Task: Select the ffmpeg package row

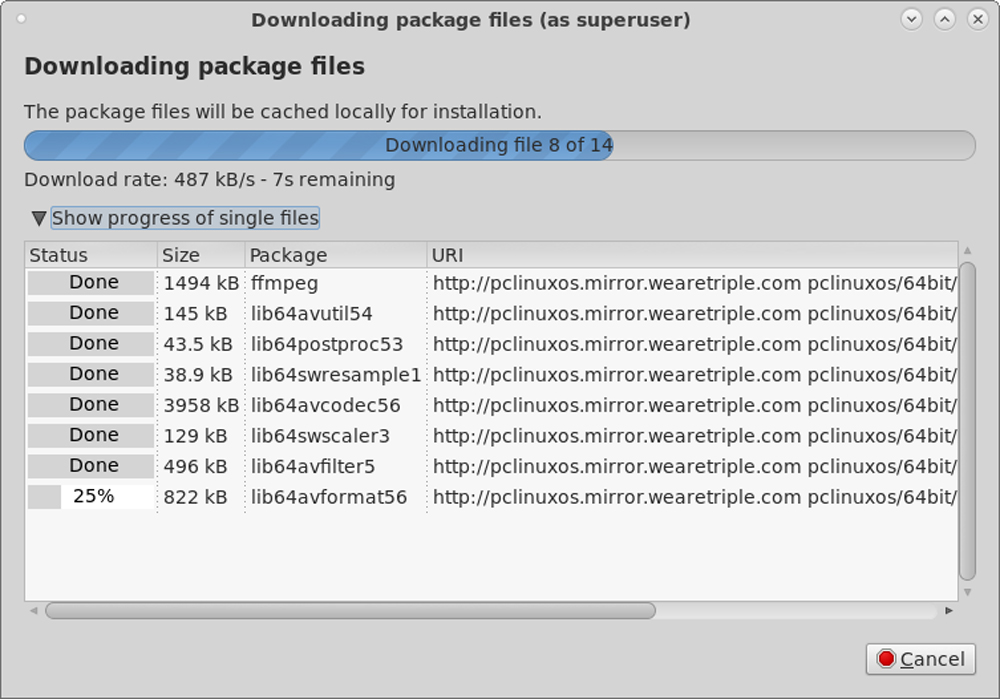Action: tap(491, 283)
